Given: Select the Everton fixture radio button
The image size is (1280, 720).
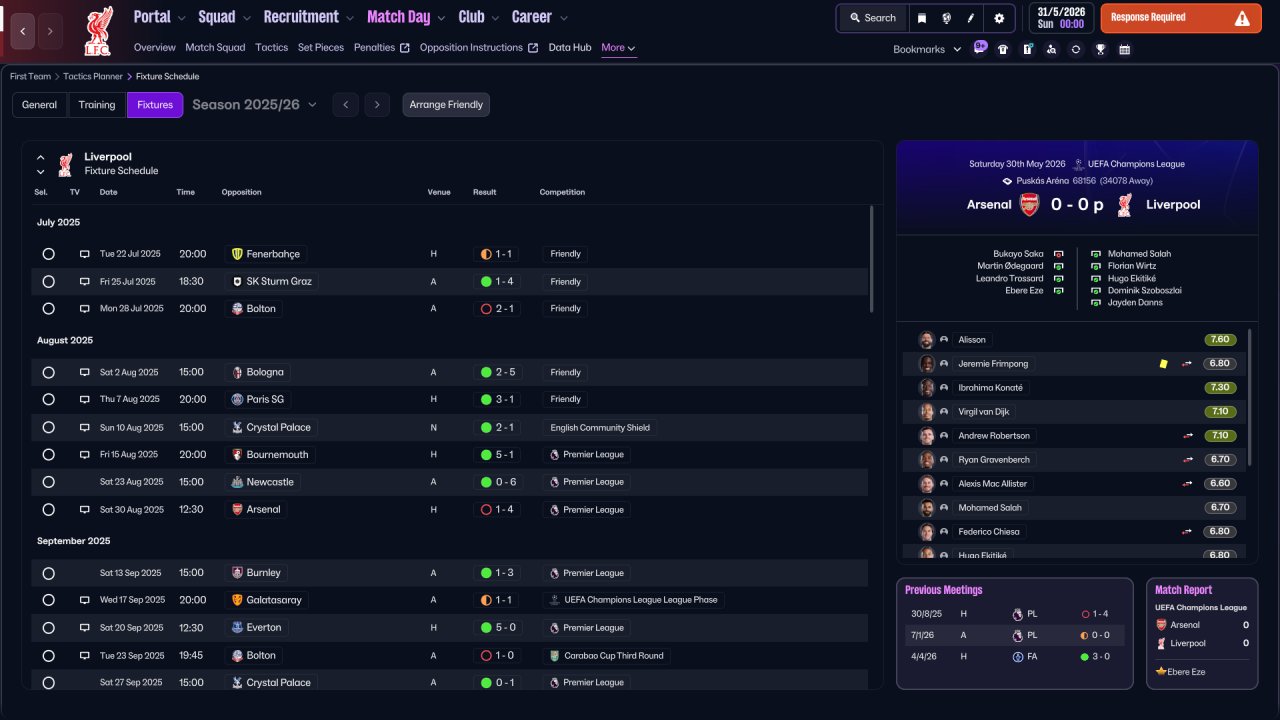Looking at the screenshot, I should pyautogui.click(x=48, y=628).
